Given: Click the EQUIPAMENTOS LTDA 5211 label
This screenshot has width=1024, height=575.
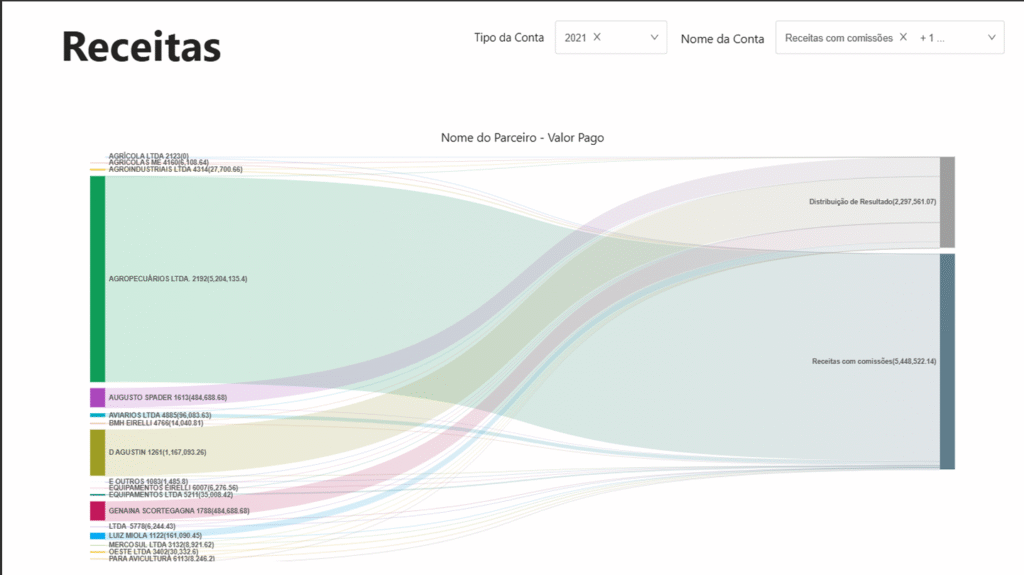Looking at the screenshot, I should pos(170,495).
